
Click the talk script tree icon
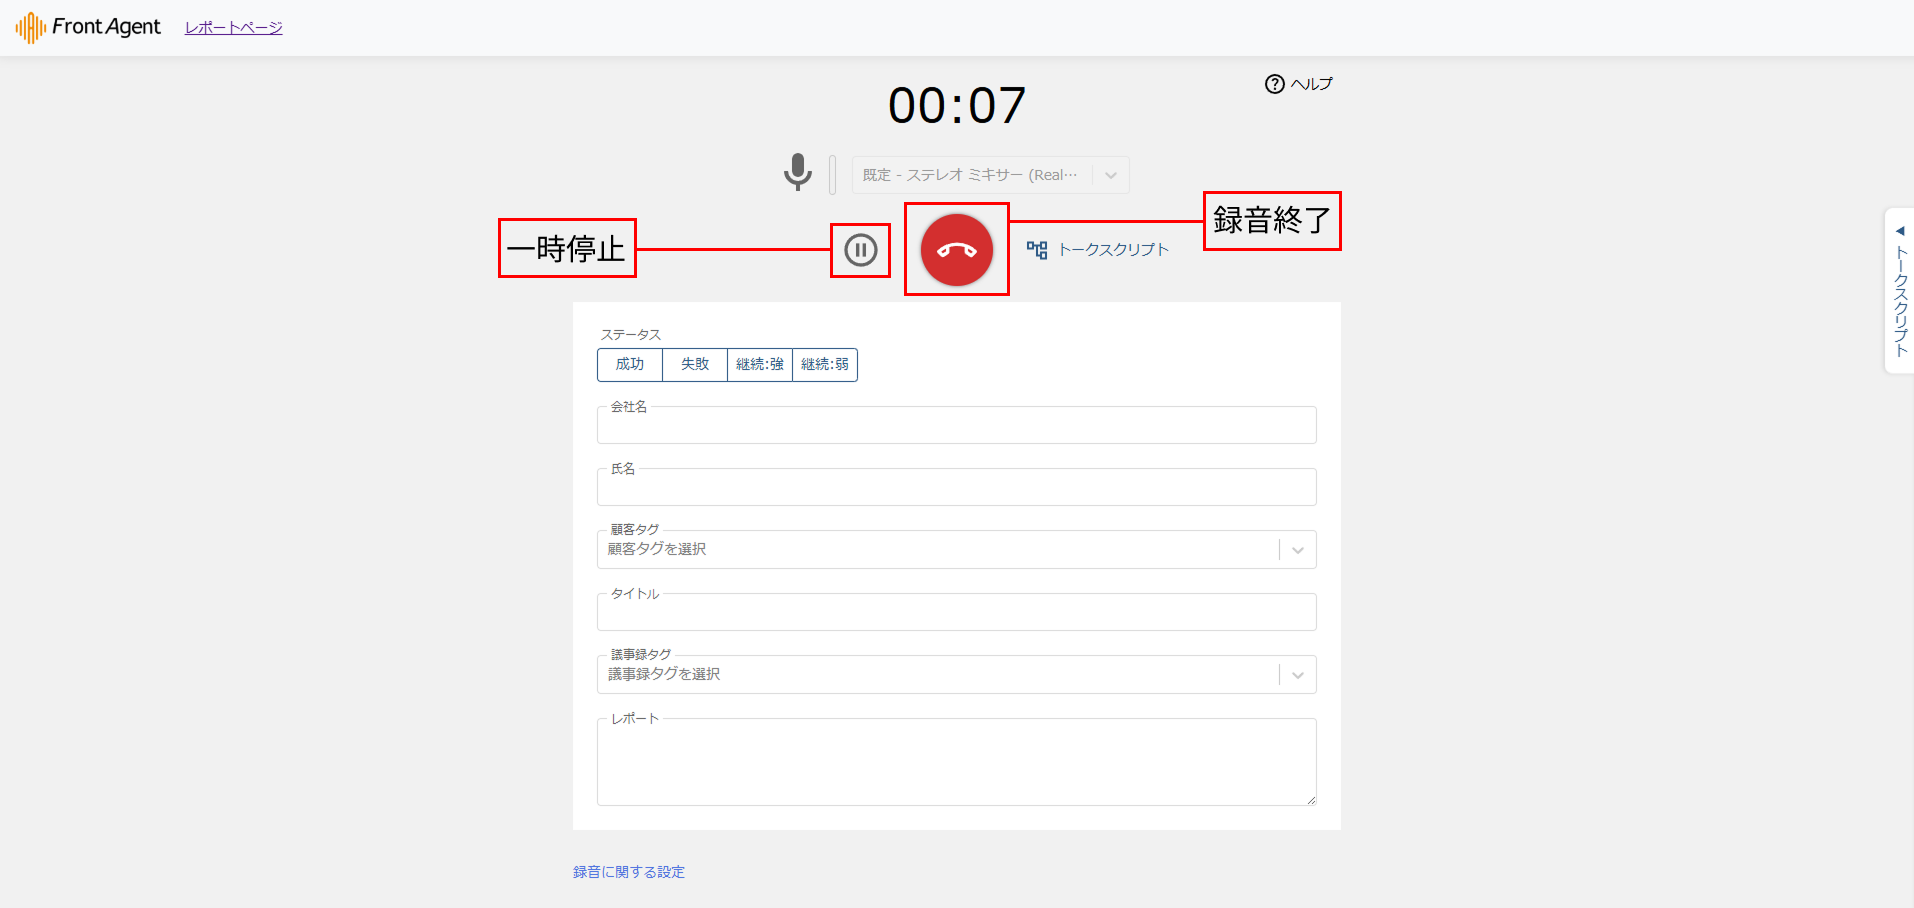pos(1037,250)
